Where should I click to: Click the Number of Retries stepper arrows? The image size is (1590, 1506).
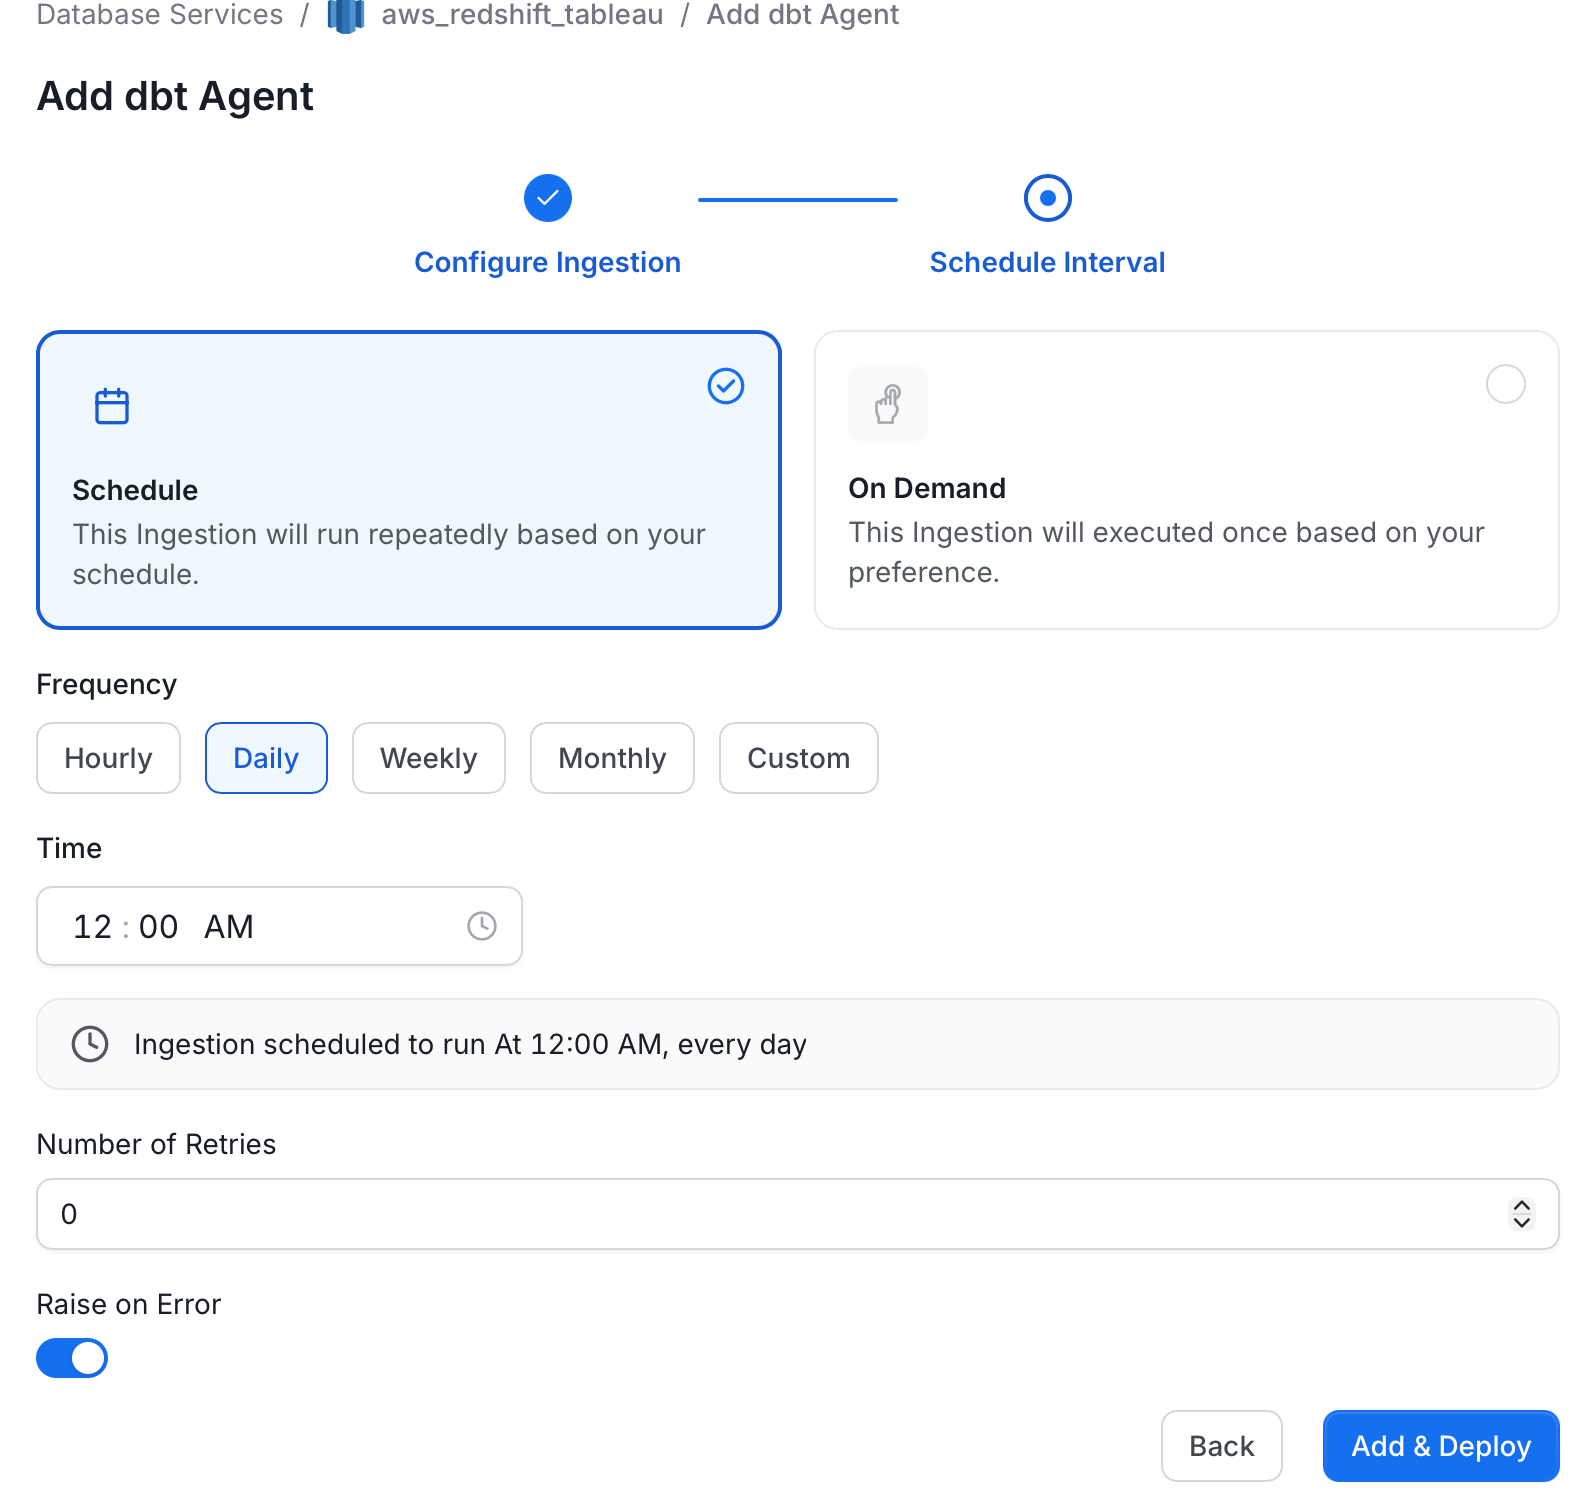click(x=1521, y=1214)
